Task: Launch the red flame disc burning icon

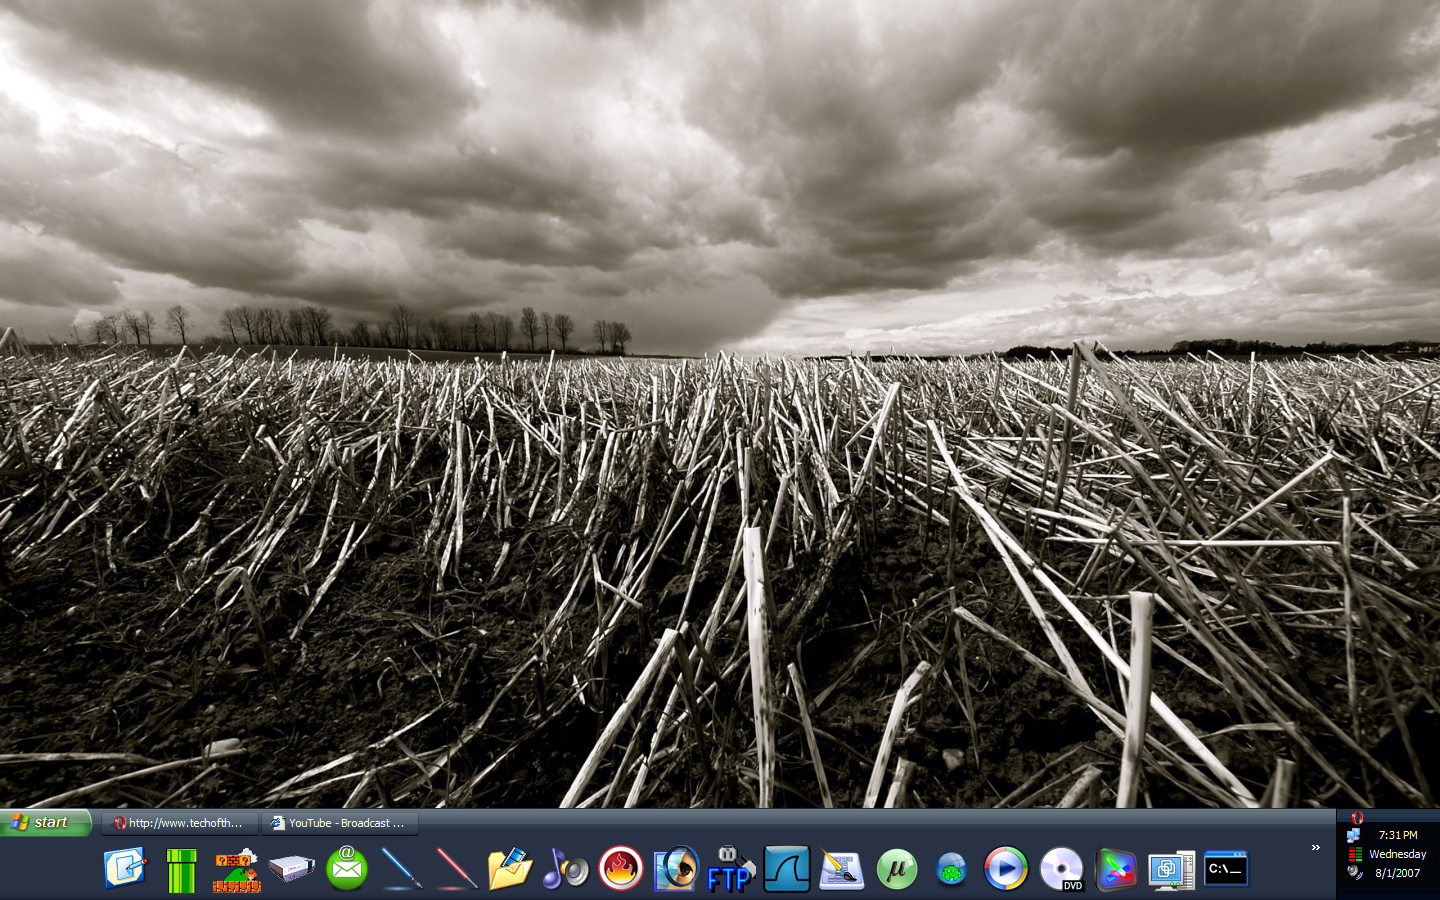Action: click(x=620, y=868)
